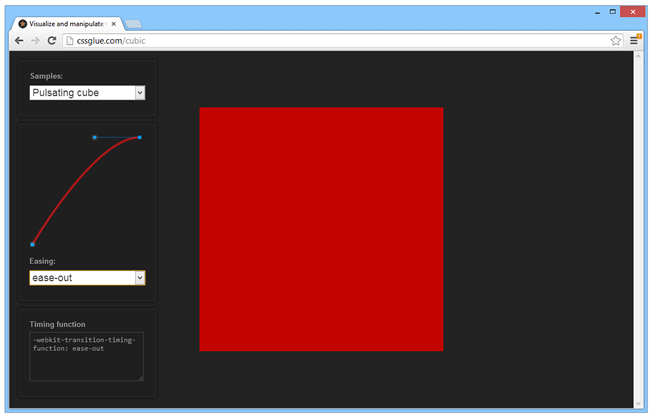The width and height of the screenshot is (653, 418).
Task: Open the Chrome hamburger menu
Action: point(634,40)
